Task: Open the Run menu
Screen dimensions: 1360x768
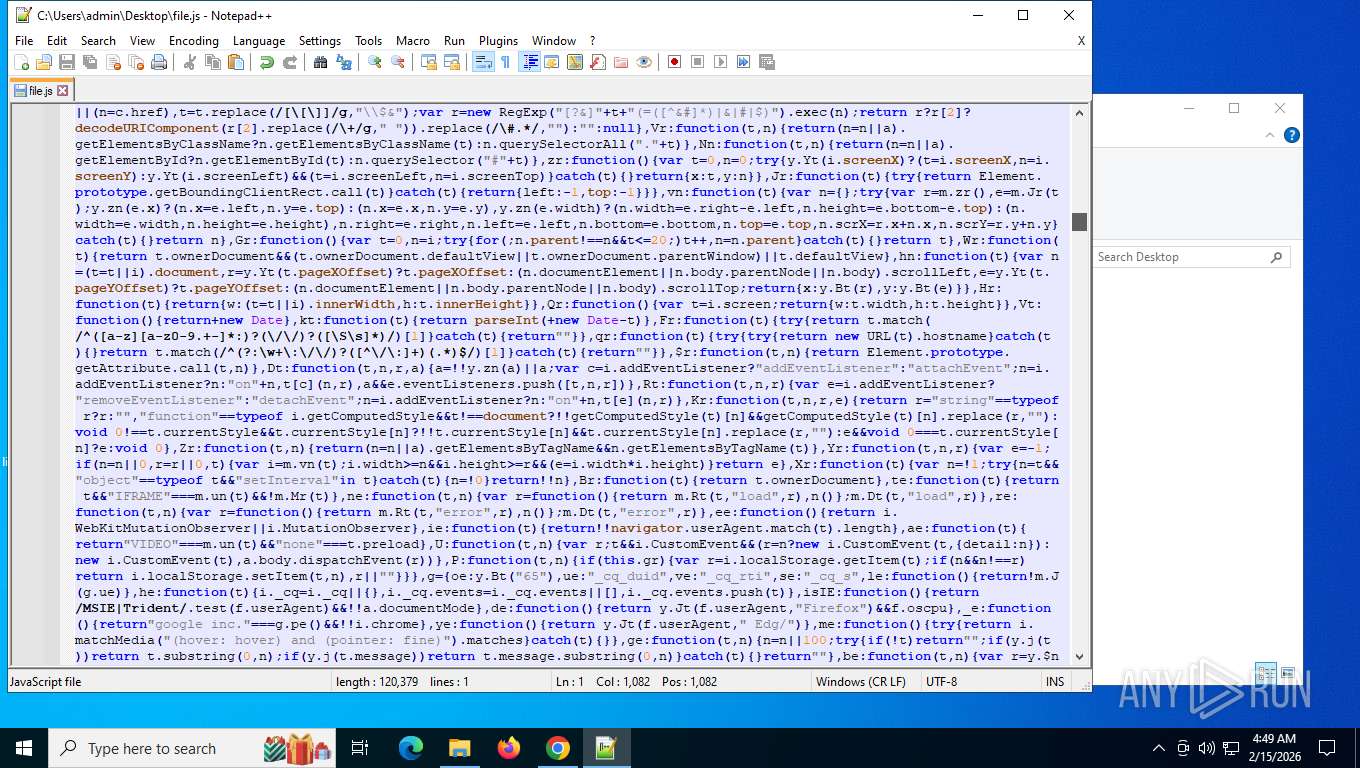Action: [454, 41]
